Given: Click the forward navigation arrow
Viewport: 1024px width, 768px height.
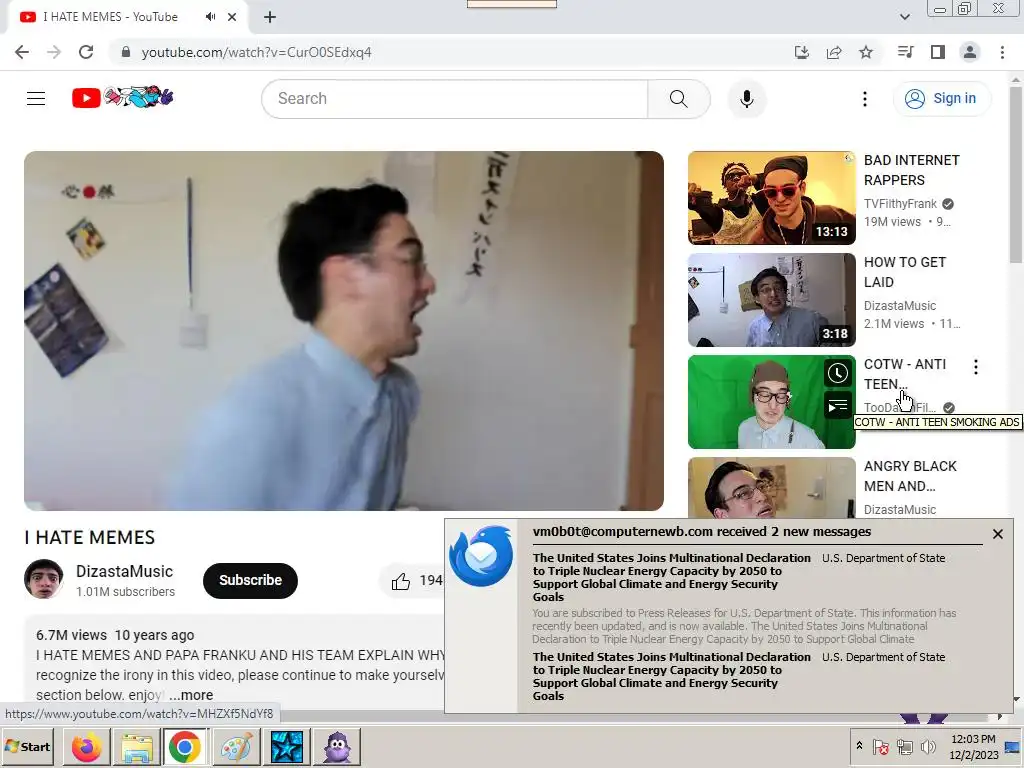Looking at the screenshot, I should pyautogui.click(x=54, y=52).
